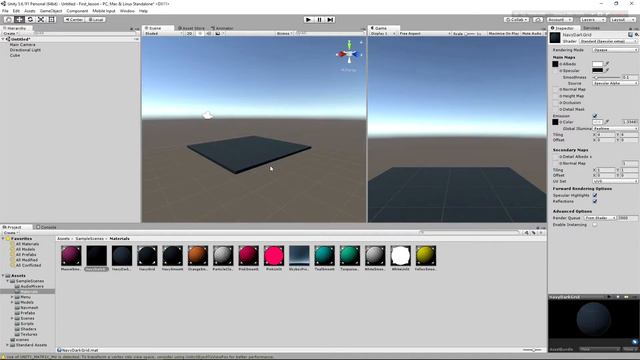Click the Play button
Screen dimensions: 640x360
(x=309, y=19)
